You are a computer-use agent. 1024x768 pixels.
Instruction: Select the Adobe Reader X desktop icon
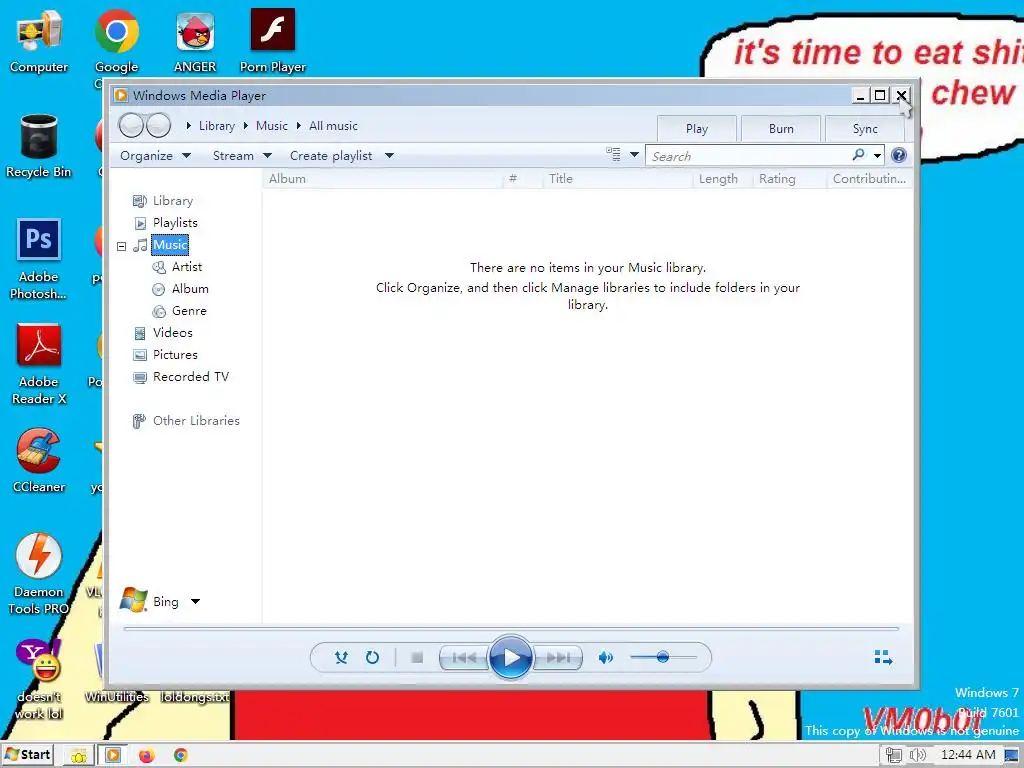point(39,364)
